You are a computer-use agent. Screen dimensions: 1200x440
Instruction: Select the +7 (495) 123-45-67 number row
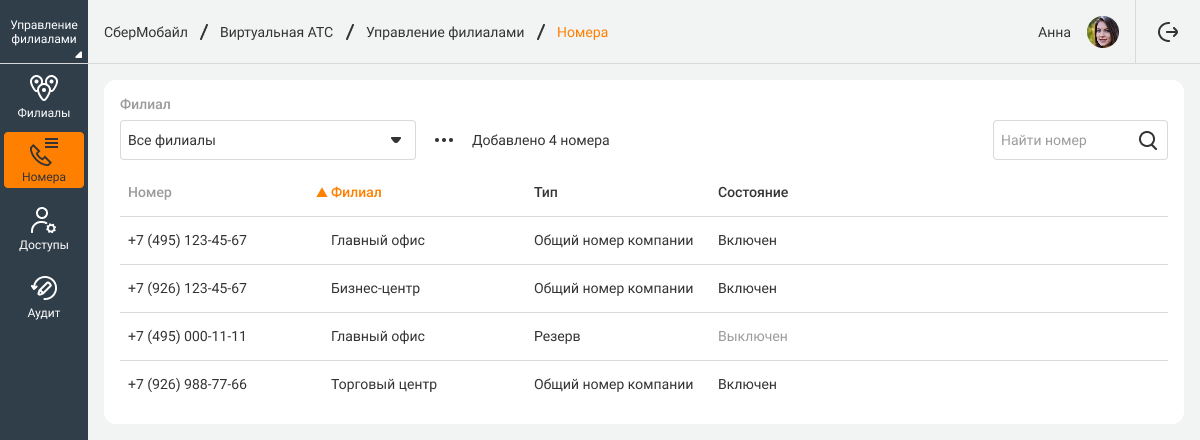(x=187, y=240)
